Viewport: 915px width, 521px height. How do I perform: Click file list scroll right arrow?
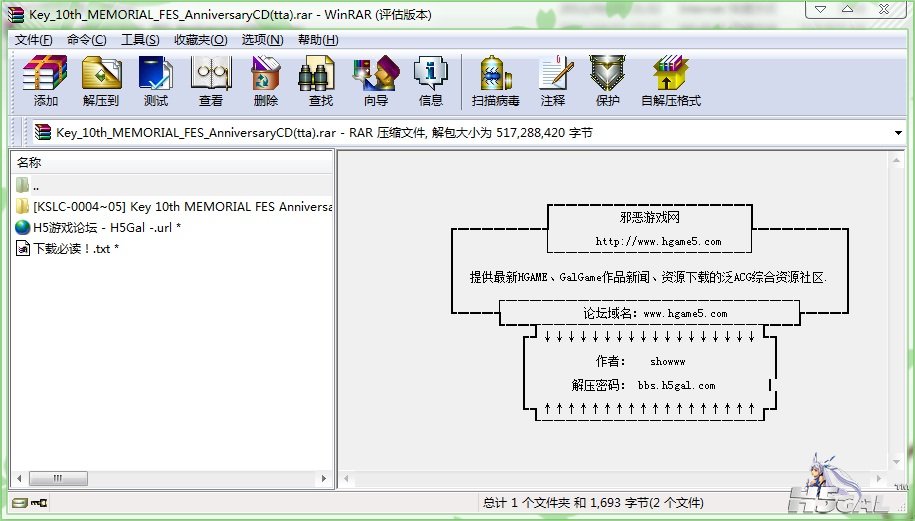[x=324, y=478]
